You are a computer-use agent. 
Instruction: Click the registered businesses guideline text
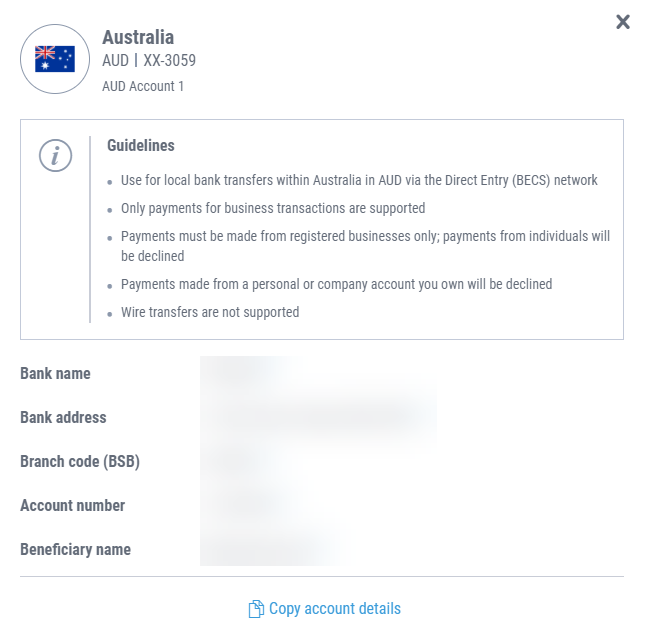tap(365, 246)
